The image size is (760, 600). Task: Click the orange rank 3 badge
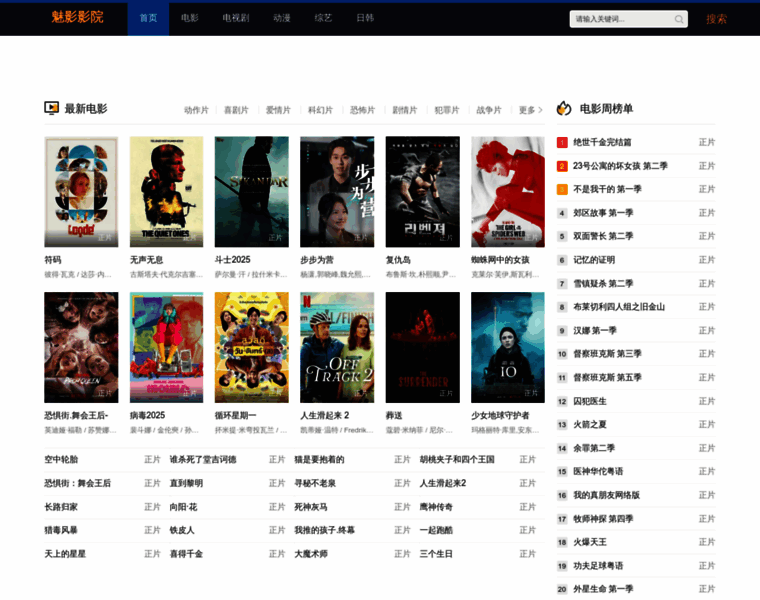coord(562,189)
